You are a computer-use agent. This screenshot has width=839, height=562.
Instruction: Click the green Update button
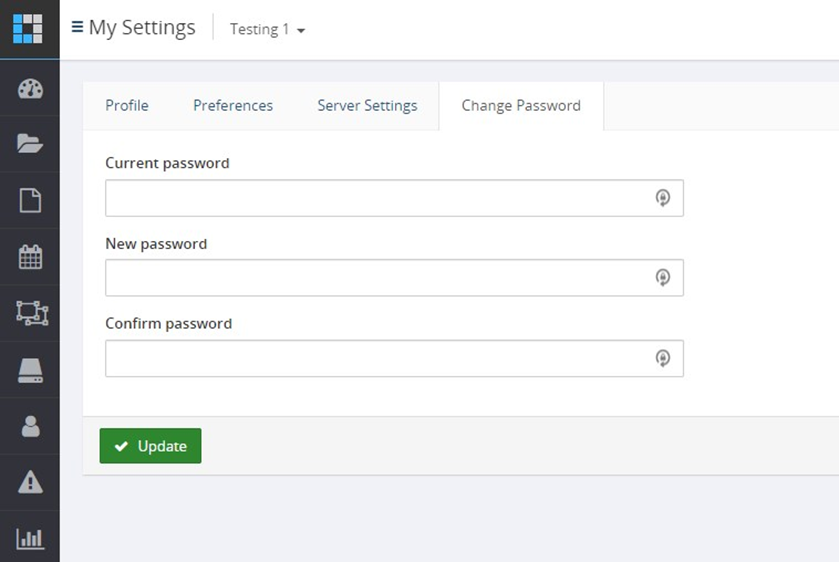(150, 446)
